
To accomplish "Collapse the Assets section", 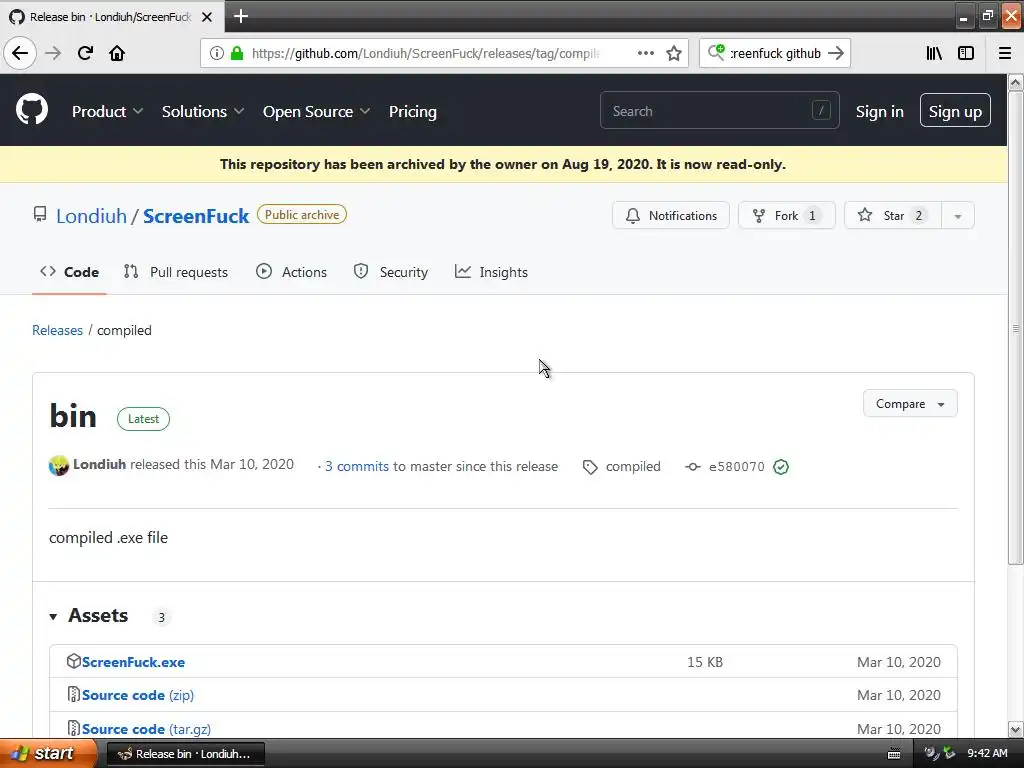I will (x=89, y=616).
